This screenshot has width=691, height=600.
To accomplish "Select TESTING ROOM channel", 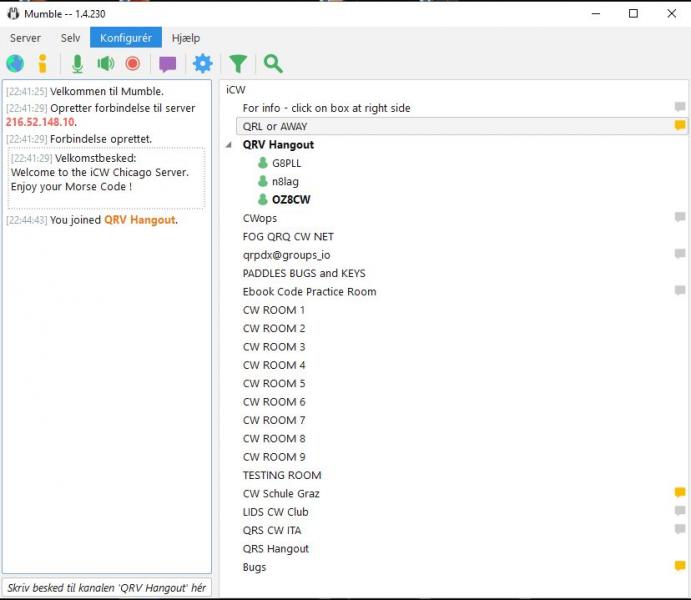I will pos(282,475).
